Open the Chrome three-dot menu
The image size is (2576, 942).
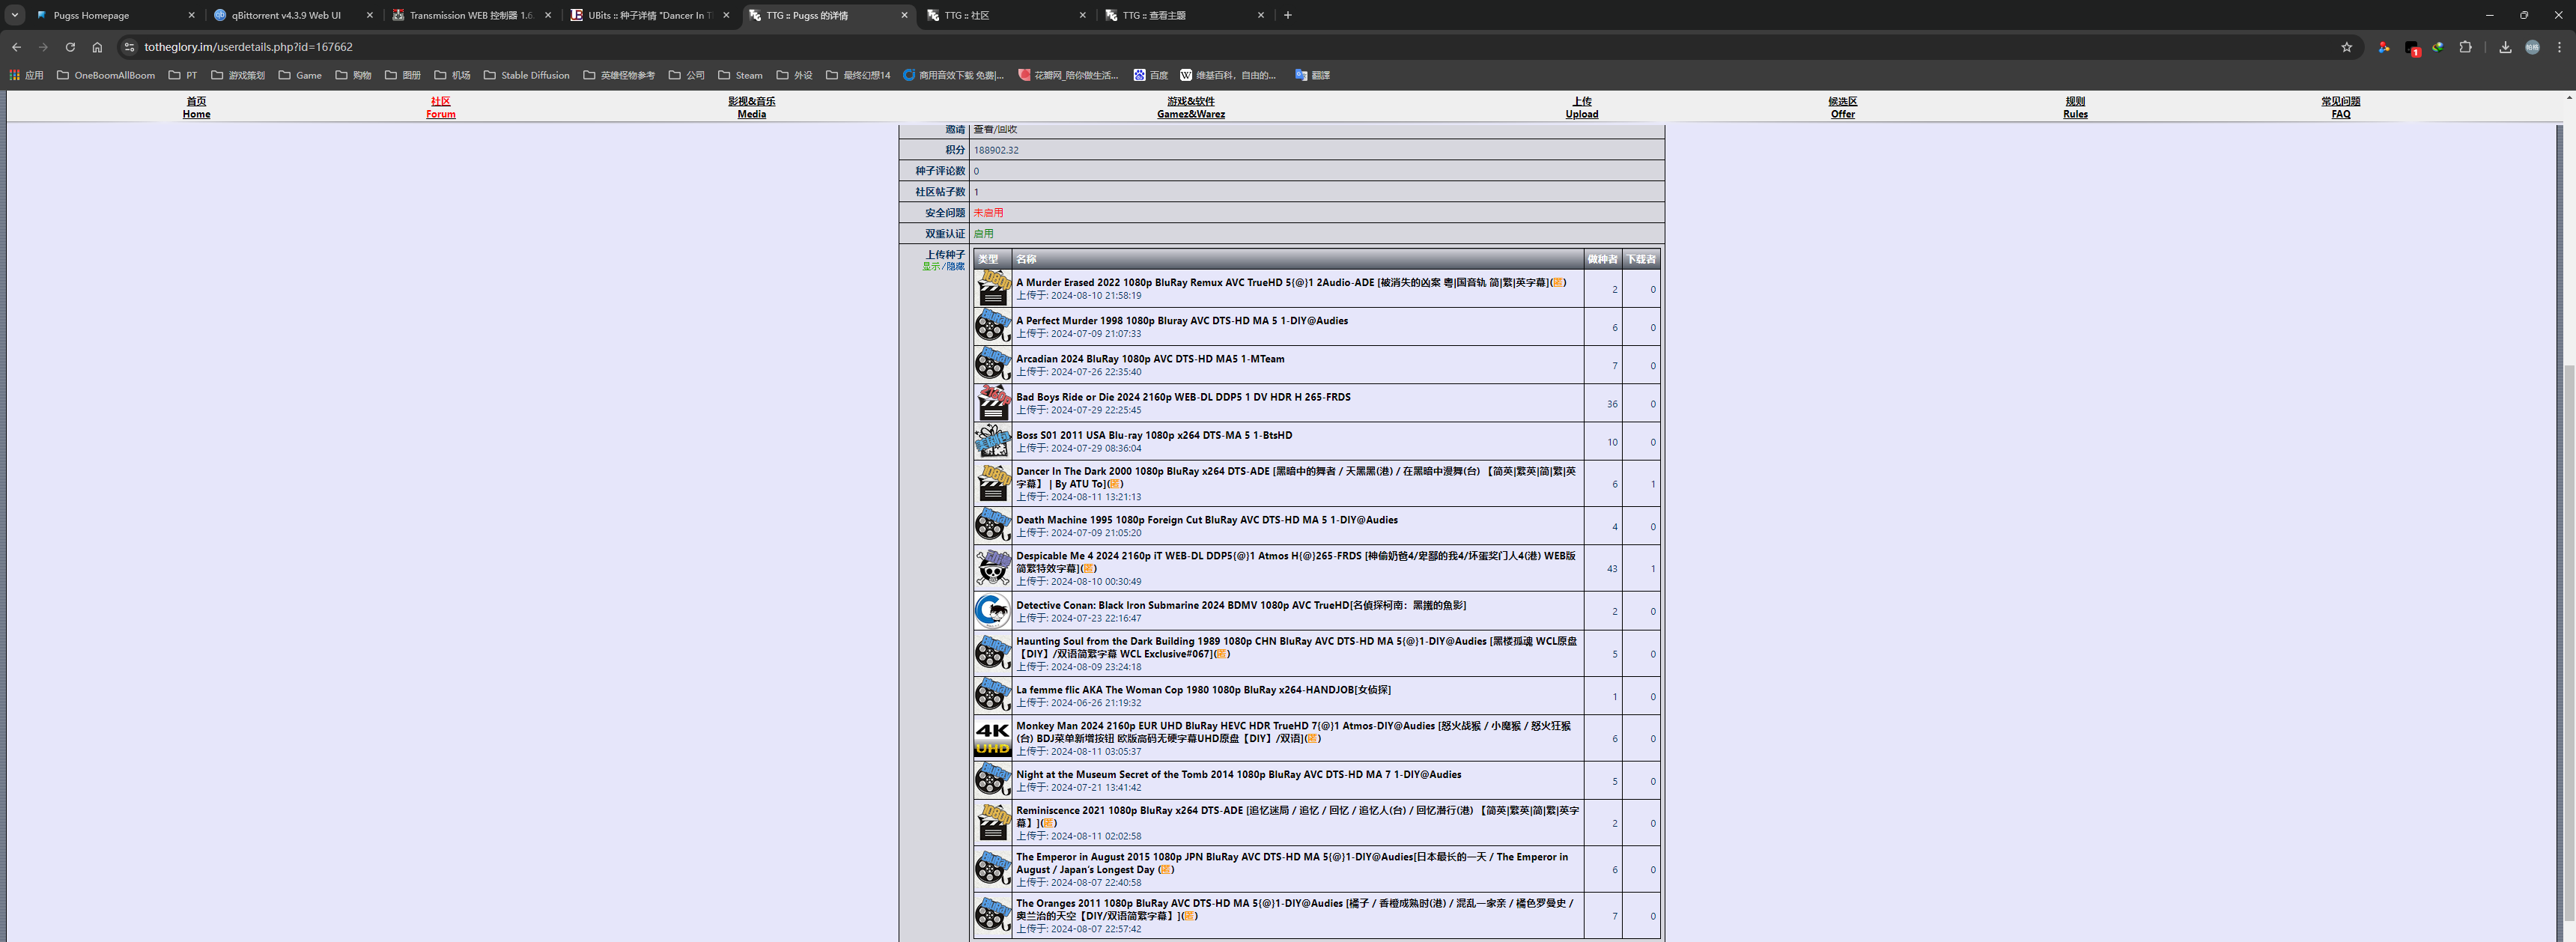coord(2559,47)
